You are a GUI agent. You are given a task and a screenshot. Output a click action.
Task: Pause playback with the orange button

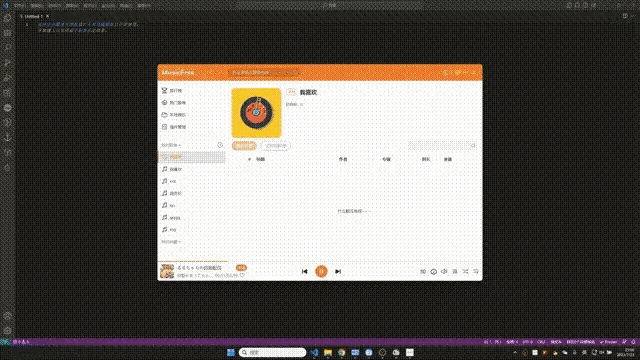(x=321, y=271)
